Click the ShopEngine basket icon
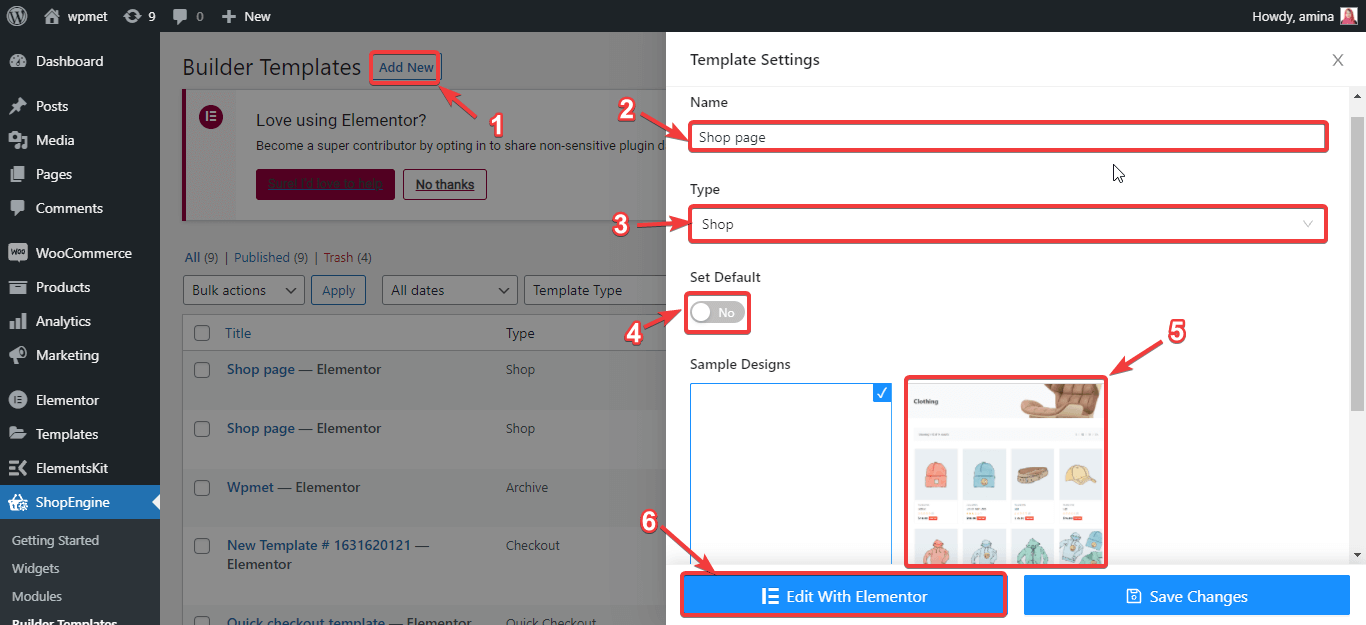1366x625 pixels. 17,502
